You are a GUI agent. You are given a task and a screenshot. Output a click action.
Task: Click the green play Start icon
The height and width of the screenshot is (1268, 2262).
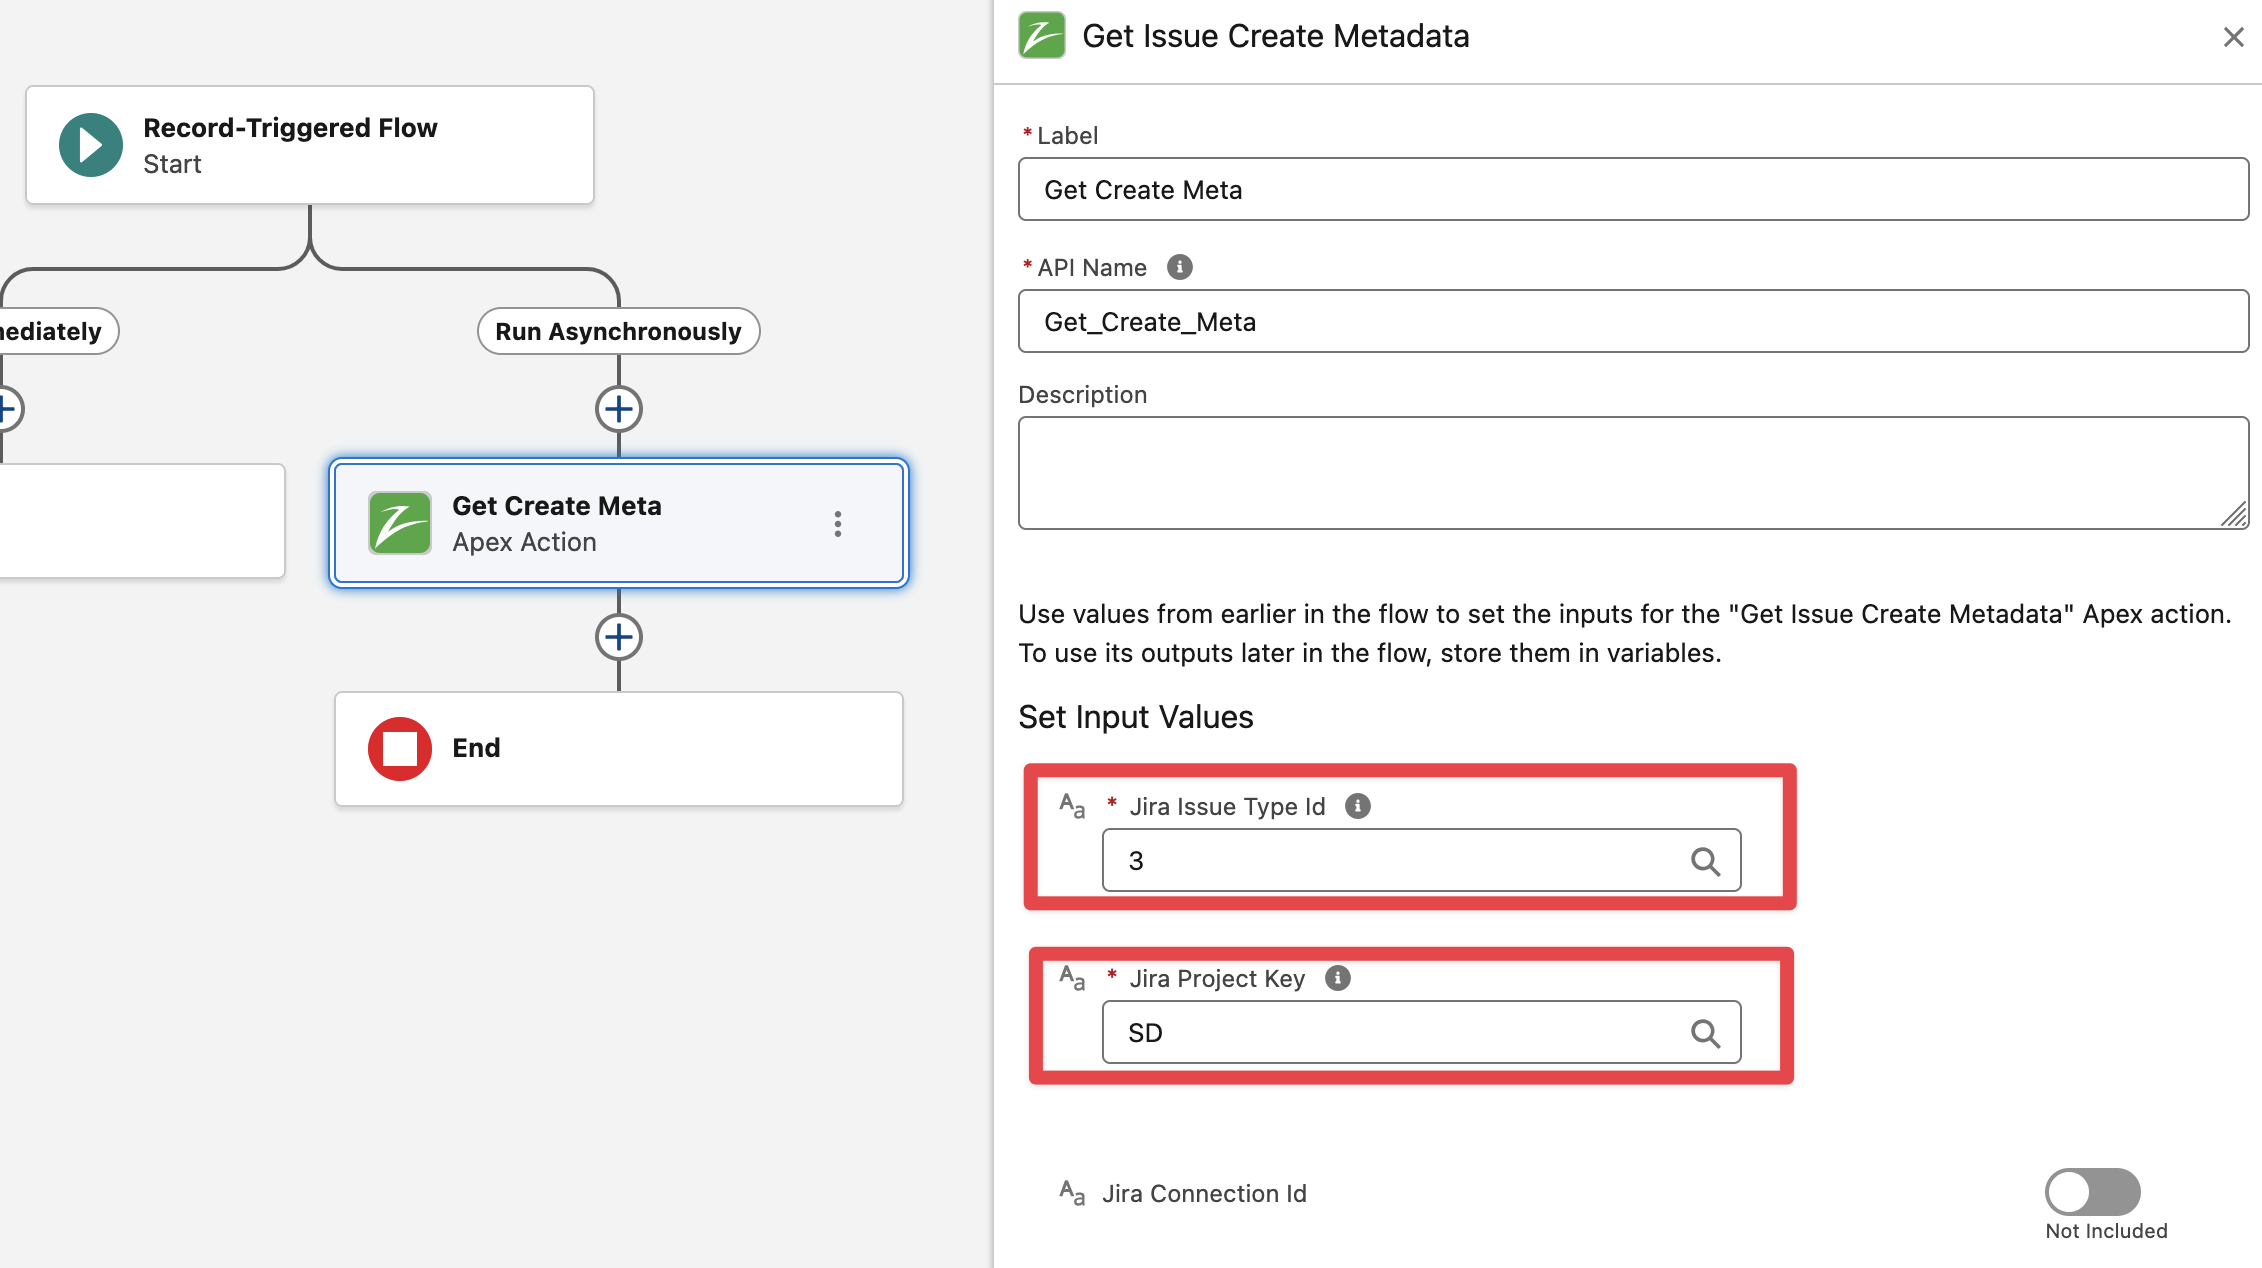91,146
